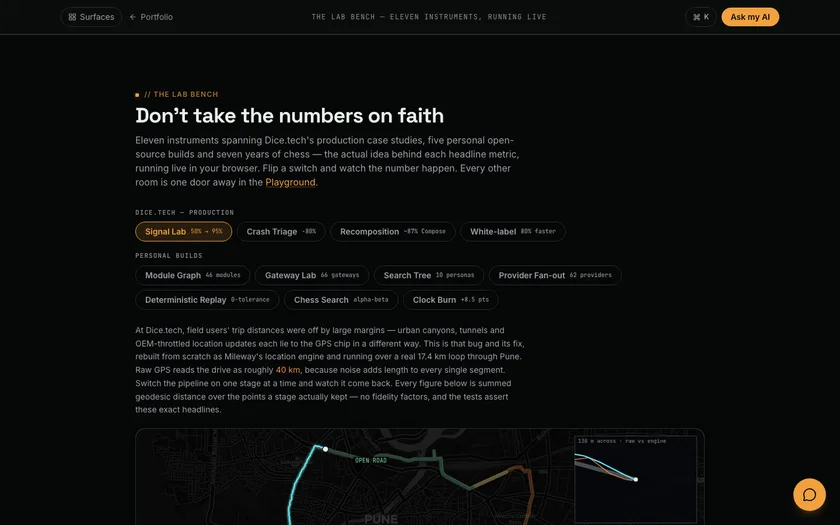Click the Don't take the numbers on faith heading

tap(289, 116)
